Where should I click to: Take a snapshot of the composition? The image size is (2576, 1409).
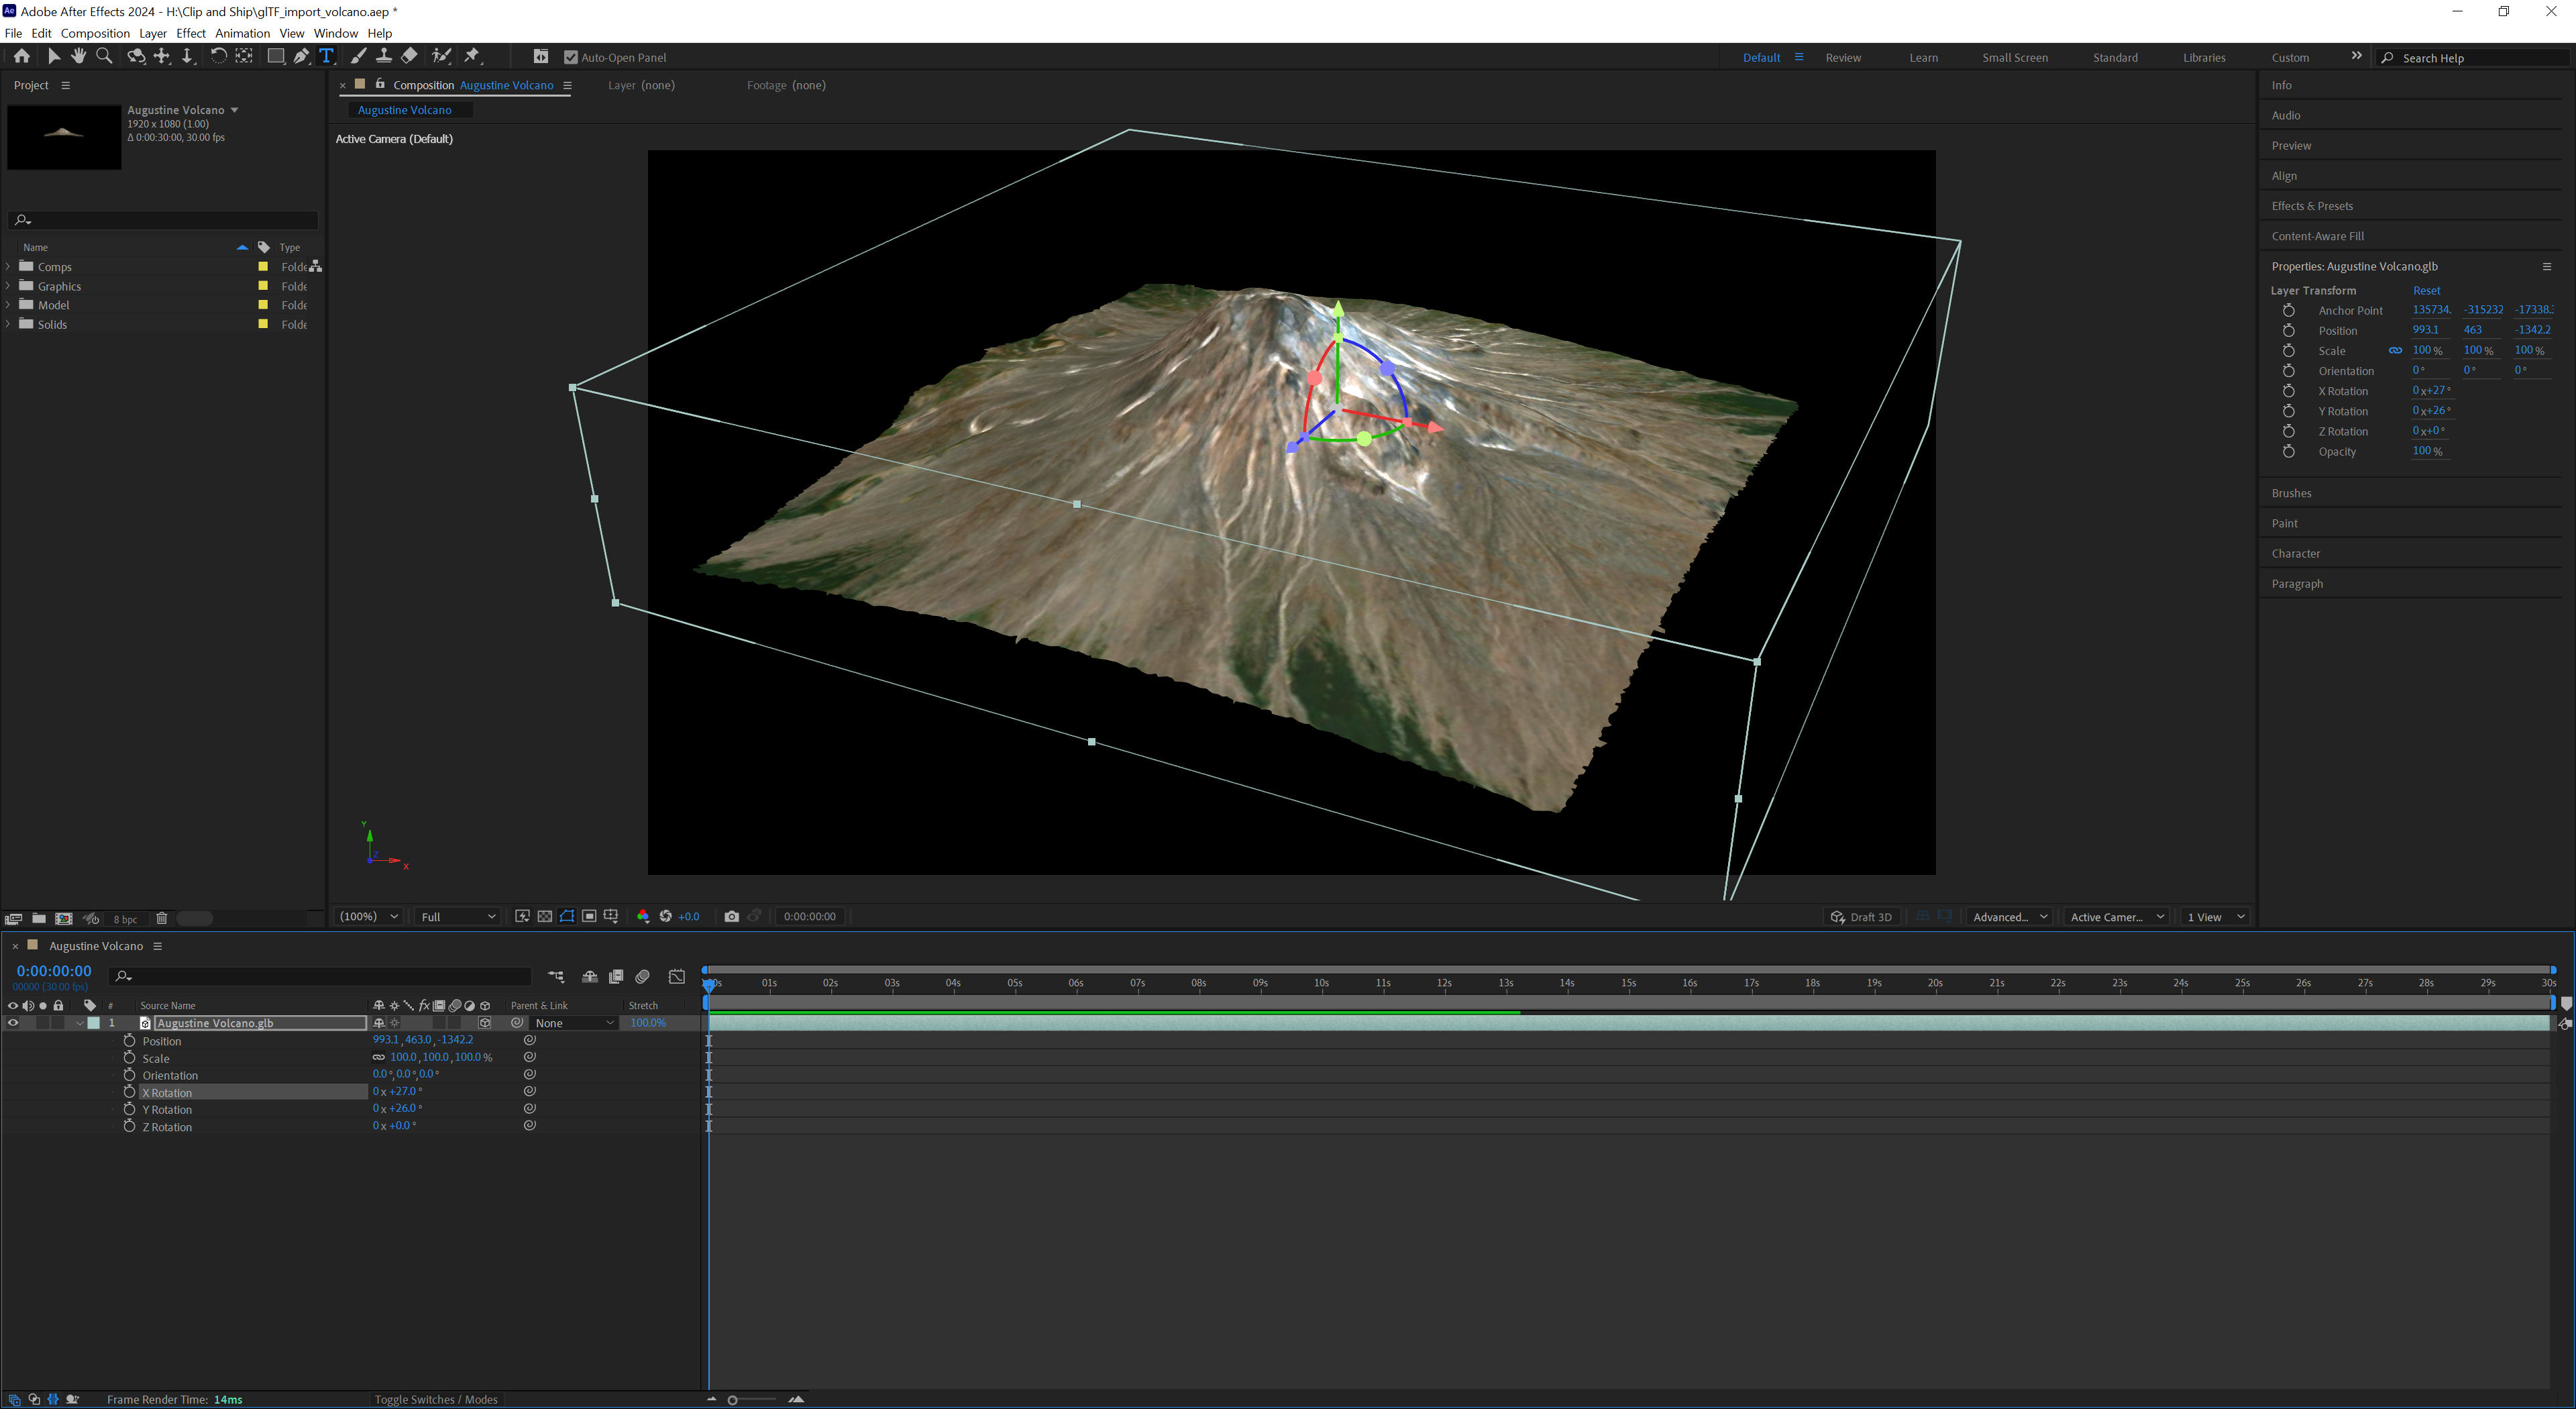(x=731, y=916)
